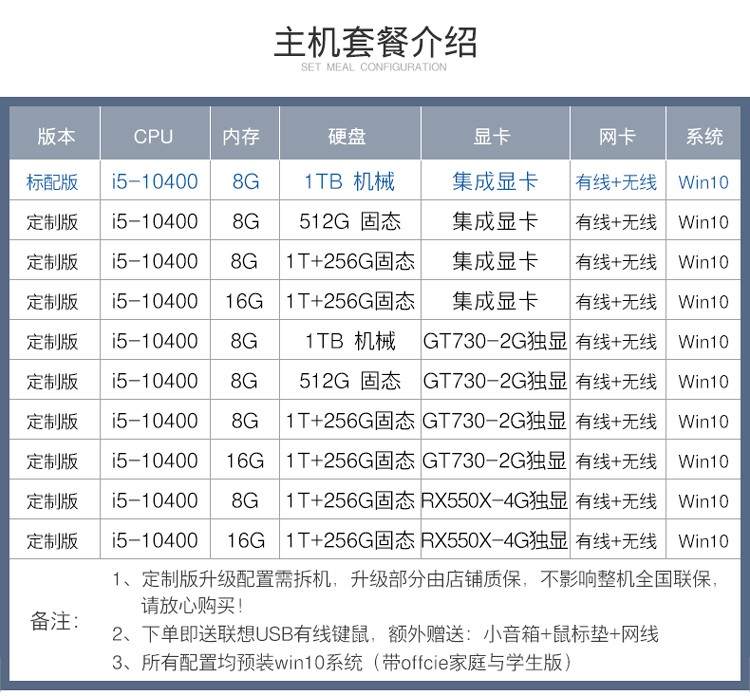Screen dimensions: 750x696
Task: Click 1T+256G固态 in the 16G 集成显卡 row
Action: pos(350,301)
